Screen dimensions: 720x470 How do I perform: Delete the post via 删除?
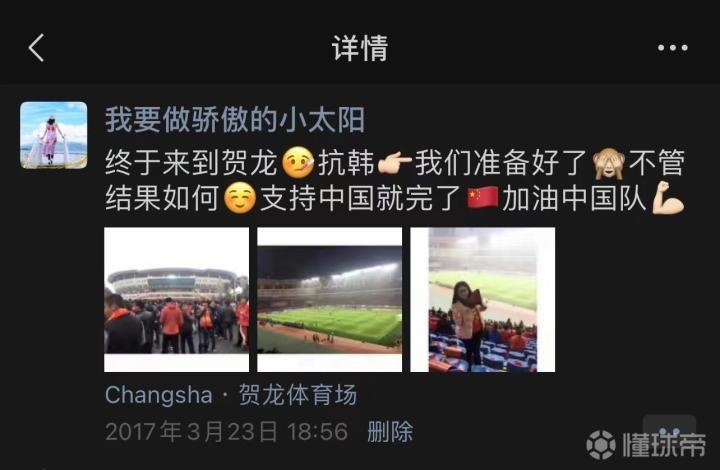click(390, 431)
